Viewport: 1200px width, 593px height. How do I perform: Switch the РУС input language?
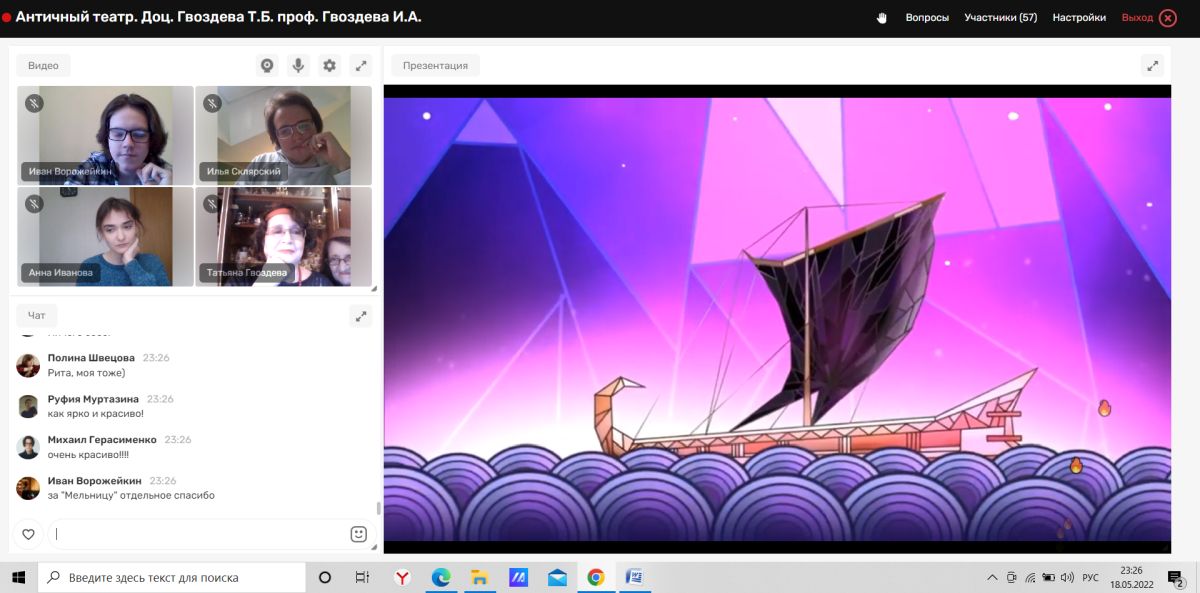click(1091, 577)
